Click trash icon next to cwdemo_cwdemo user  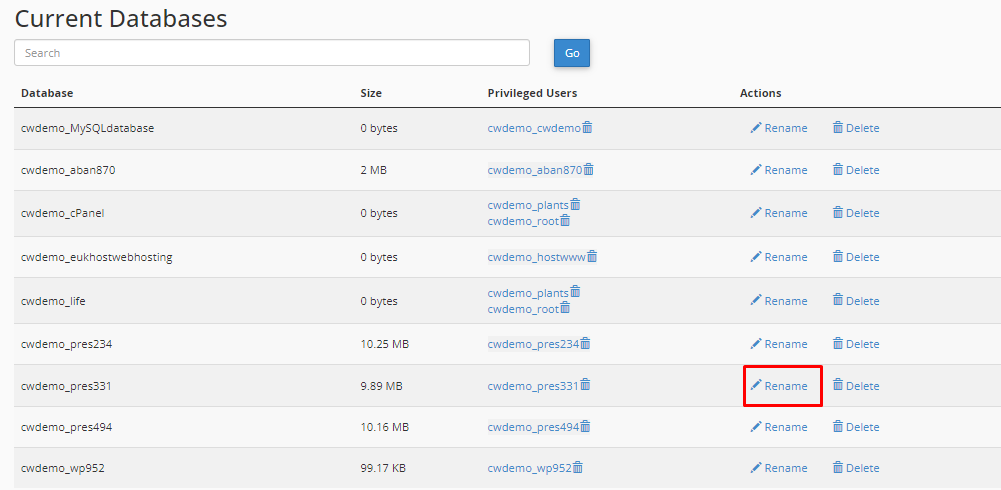tap(587, 128)
